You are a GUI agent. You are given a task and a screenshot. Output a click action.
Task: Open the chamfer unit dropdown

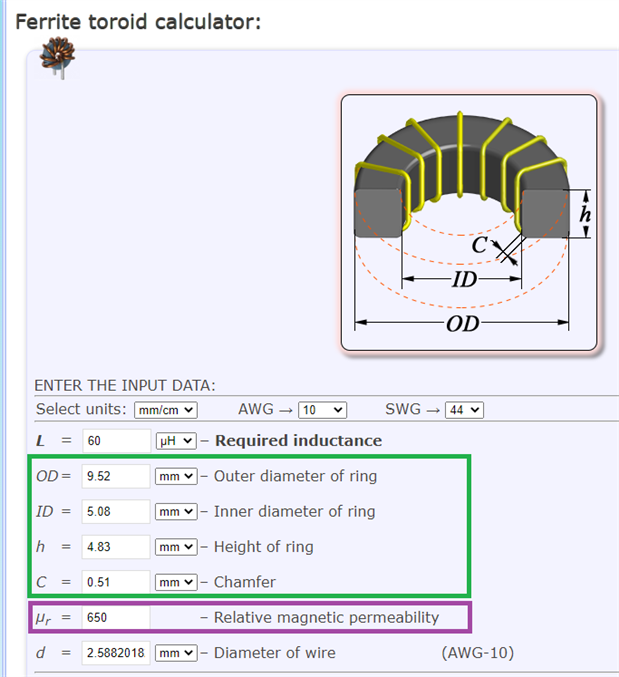(x=176, y=582)
